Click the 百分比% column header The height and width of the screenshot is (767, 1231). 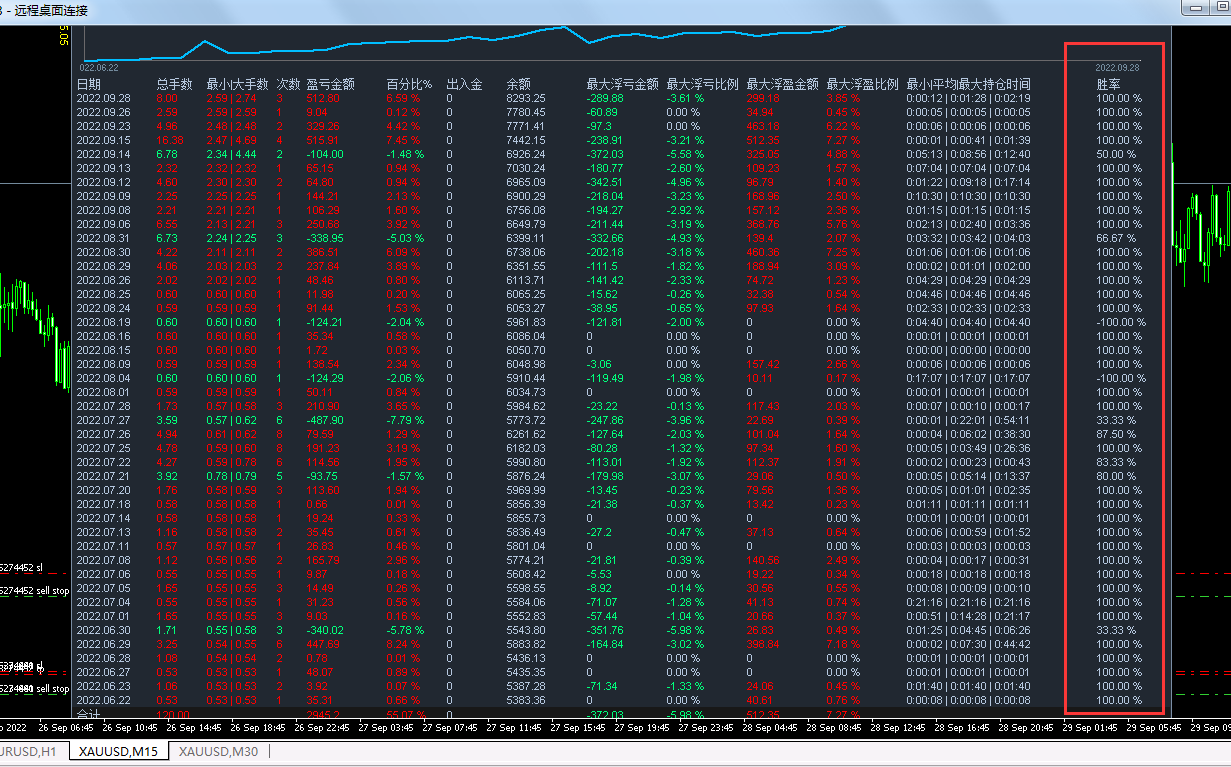click(x=409, y=84)
